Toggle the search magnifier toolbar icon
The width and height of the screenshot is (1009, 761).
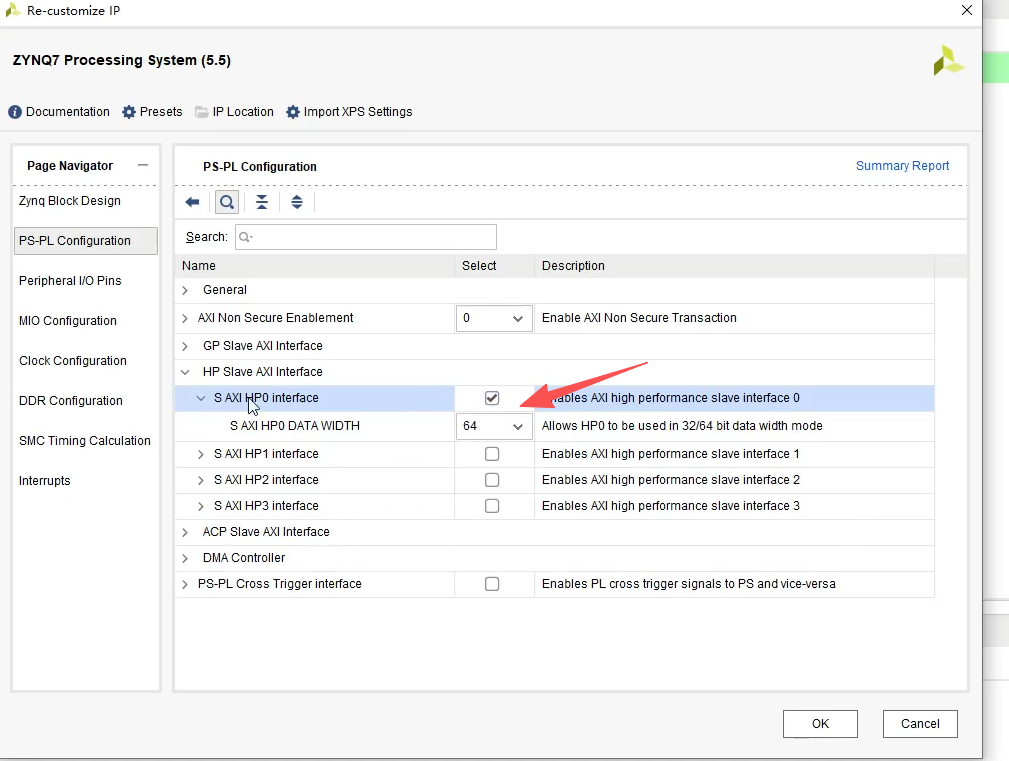coord(227,202)
